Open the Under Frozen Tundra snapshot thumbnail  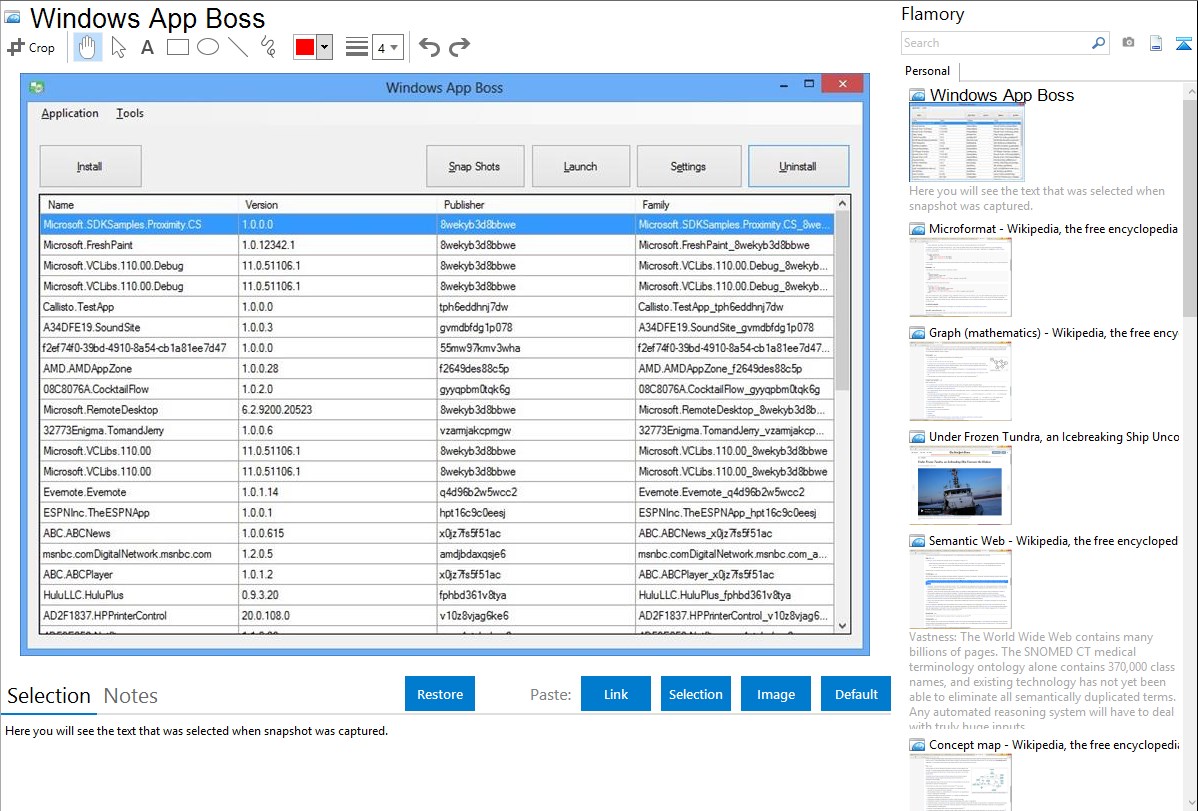pyautogui.click(x=960, y=485)
